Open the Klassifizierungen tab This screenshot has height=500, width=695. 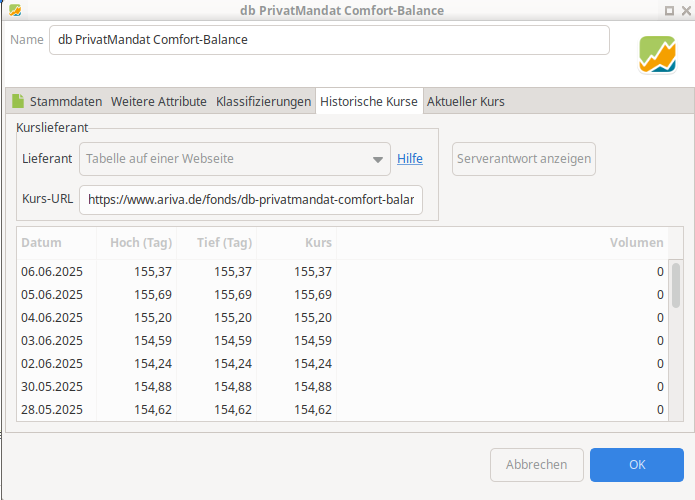[x=263, y=102]
